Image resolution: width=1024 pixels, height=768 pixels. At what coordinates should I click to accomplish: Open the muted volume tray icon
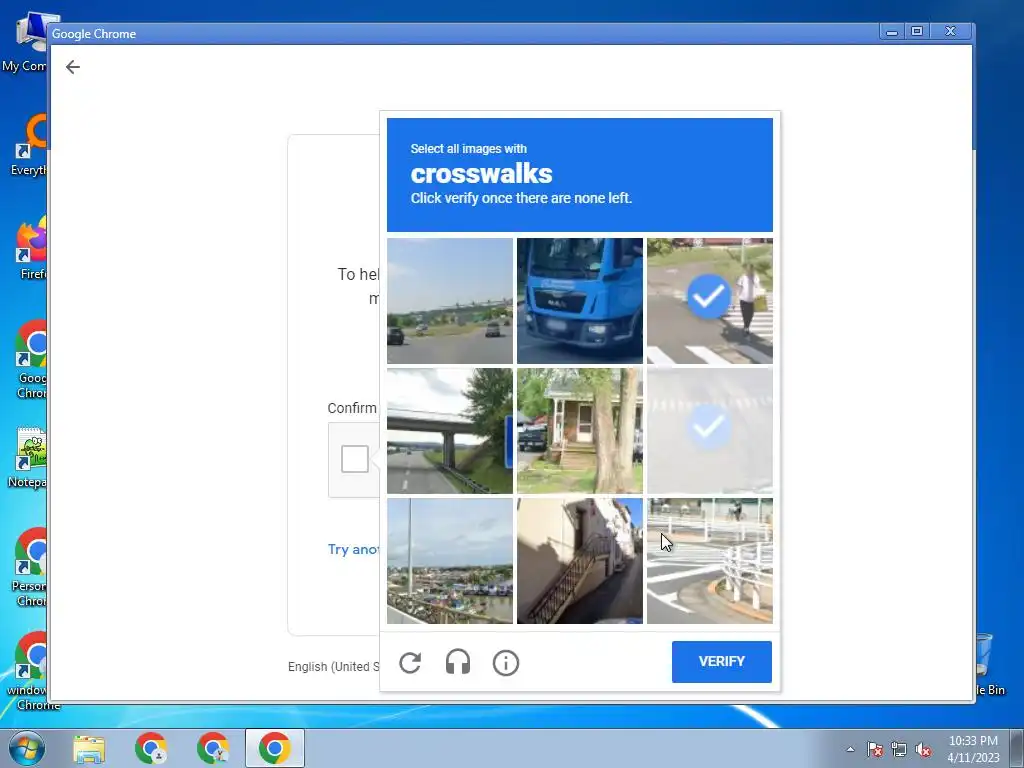coord(923,749)
